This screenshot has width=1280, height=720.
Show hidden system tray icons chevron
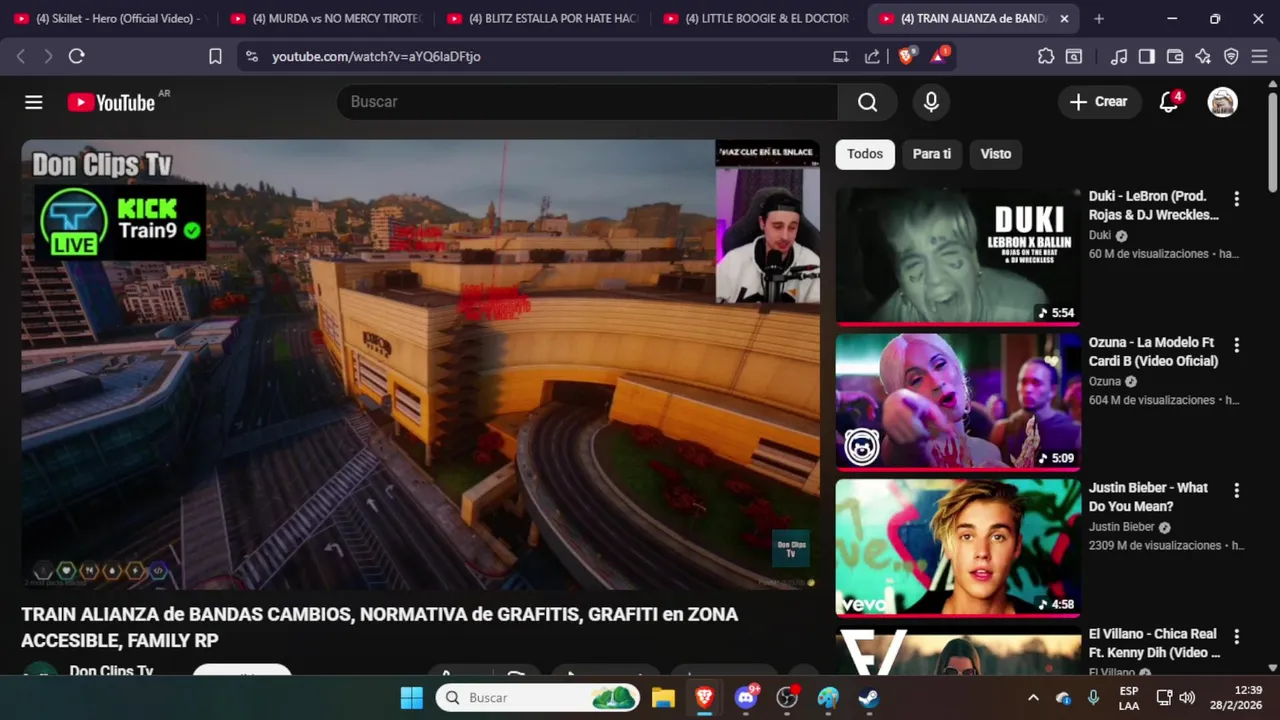1033,698
